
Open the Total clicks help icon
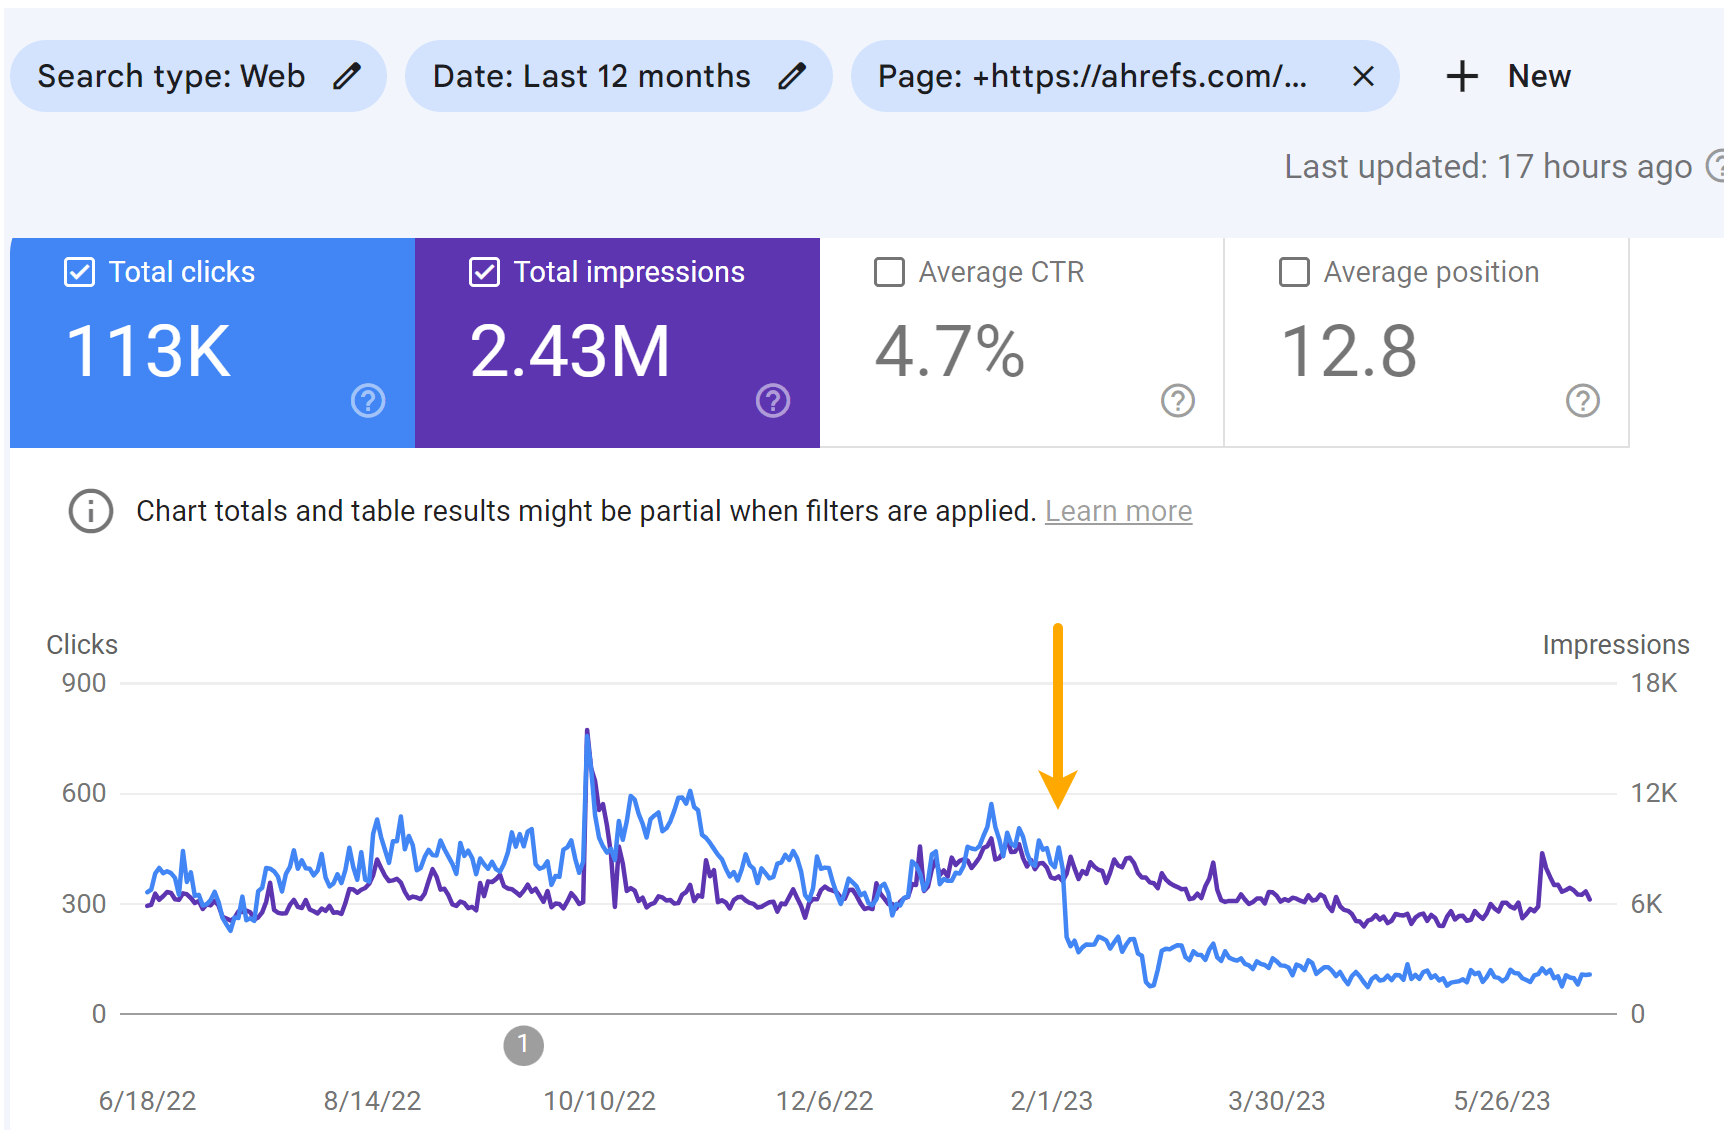(x=367, y=401)
